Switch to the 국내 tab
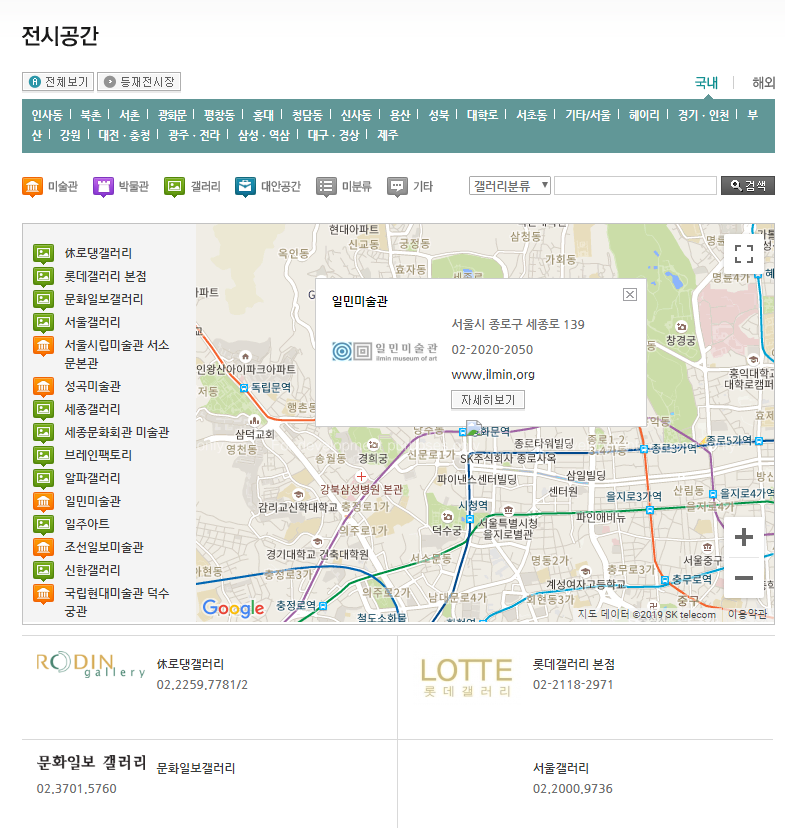The width and height of the screenshot is (785, 828). coord(706,82)
